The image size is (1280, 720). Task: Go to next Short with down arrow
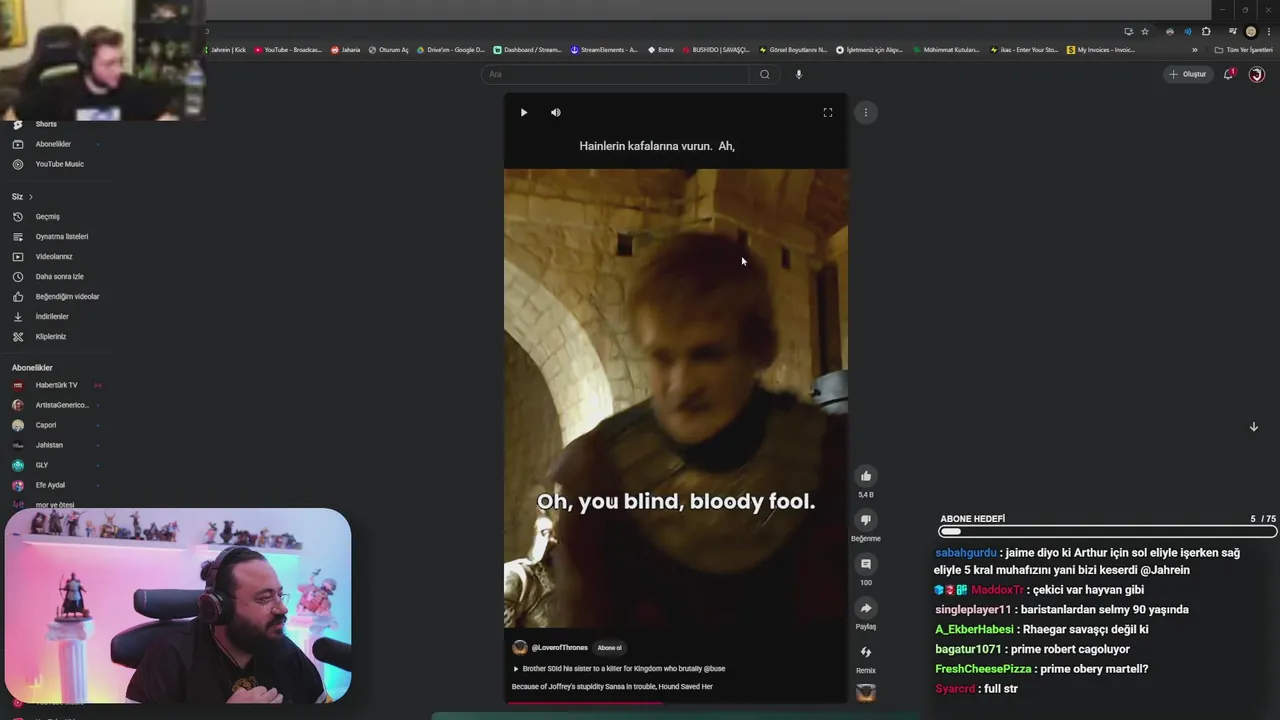click(1253, 427)
